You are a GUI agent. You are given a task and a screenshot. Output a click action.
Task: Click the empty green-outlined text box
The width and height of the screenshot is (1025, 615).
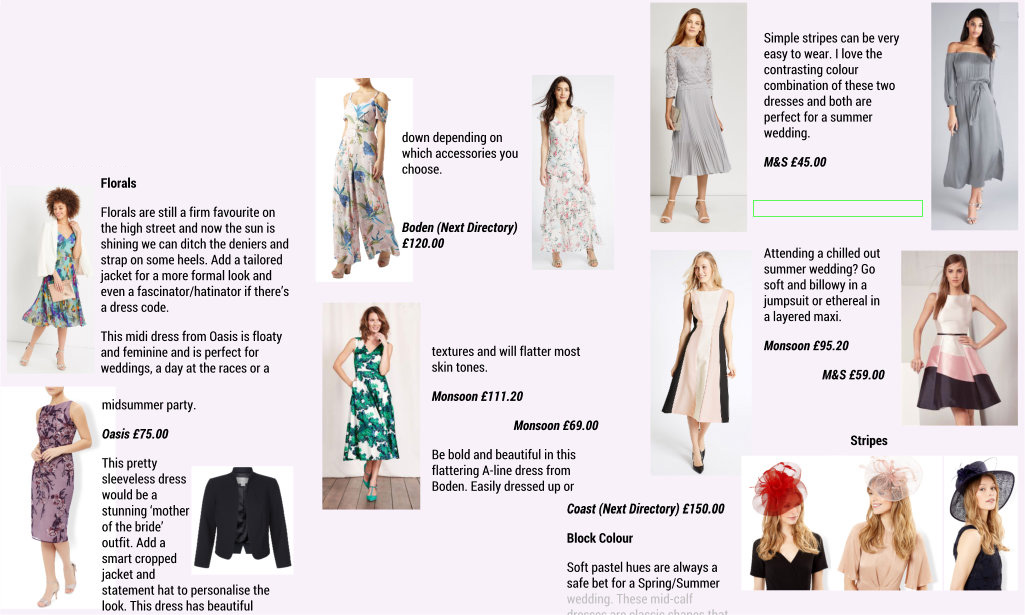(x=837, y=208)
